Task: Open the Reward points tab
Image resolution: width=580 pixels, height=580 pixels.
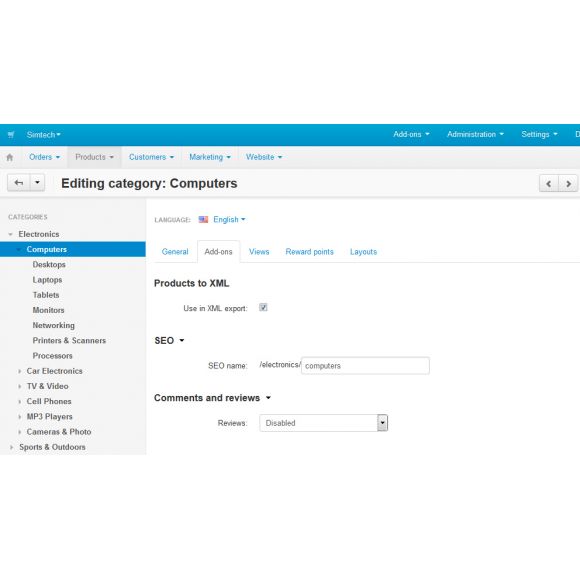Action: (x=310, y=252)
